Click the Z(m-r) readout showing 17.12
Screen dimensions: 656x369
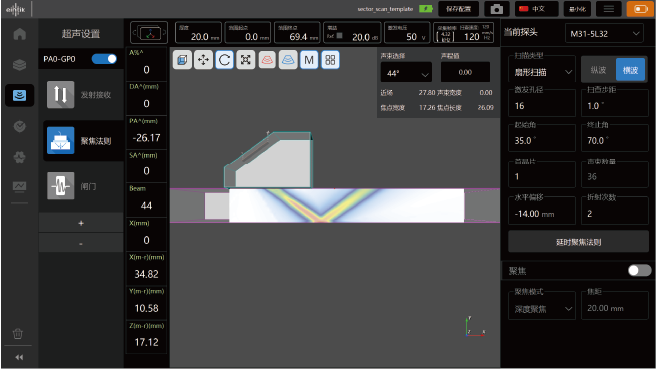(146, 337)
